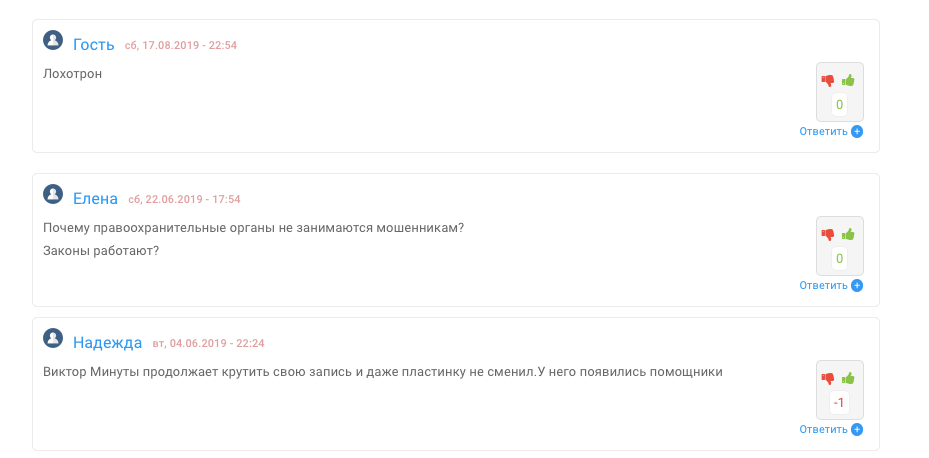Screen dimensions: 929x458
Task: Click Елена's user avatar icon
Action: (53, 195)
